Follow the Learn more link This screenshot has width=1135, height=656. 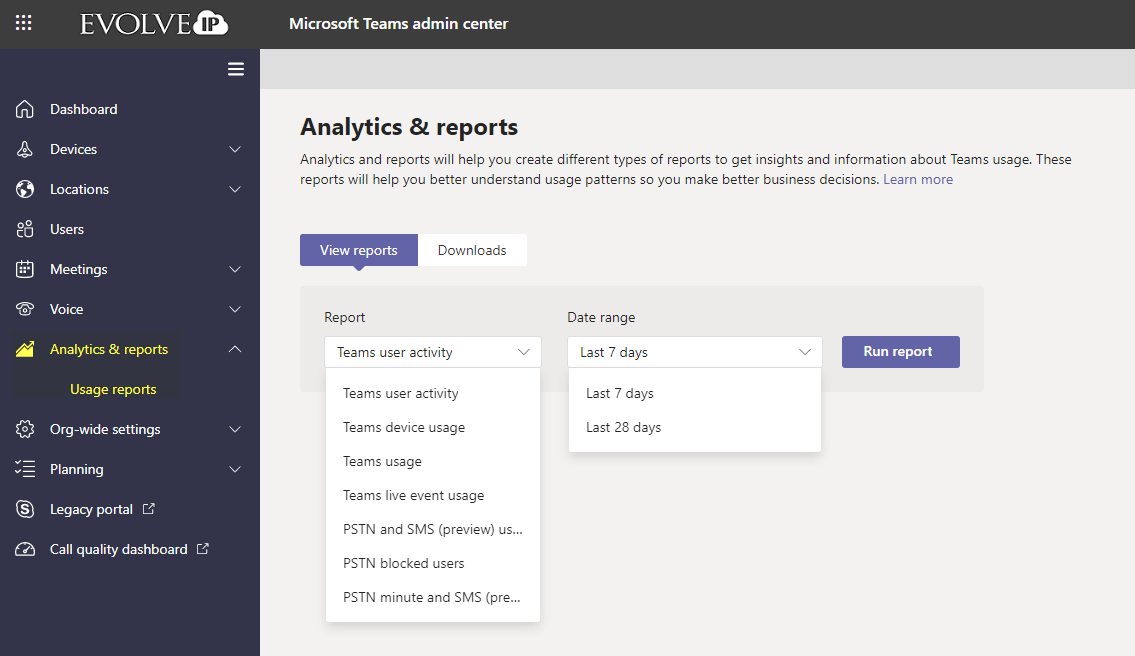click(917, 180)
